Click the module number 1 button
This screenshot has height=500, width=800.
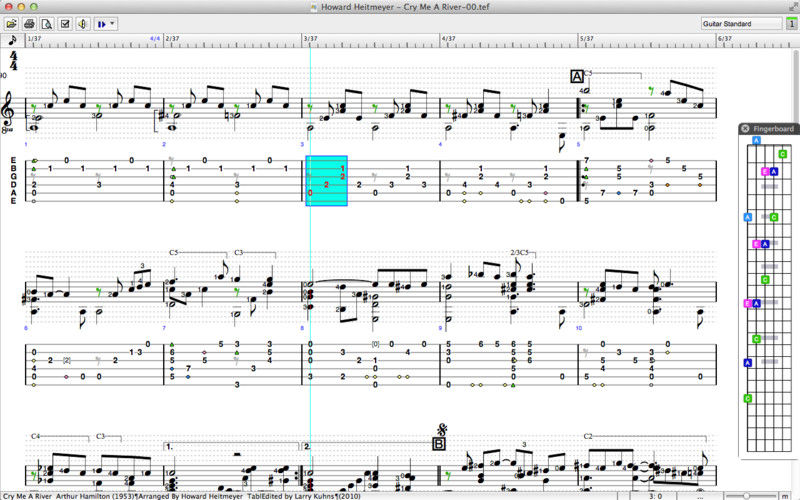click(x=792, y=23)
